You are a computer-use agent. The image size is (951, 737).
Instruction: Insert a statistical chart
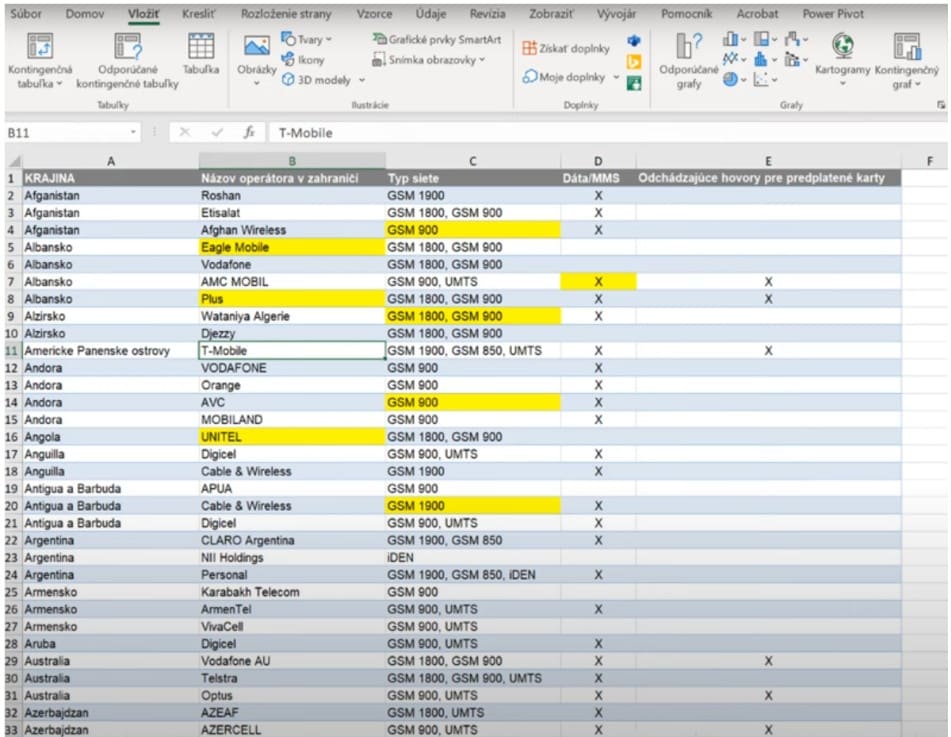tap(765, 59)
